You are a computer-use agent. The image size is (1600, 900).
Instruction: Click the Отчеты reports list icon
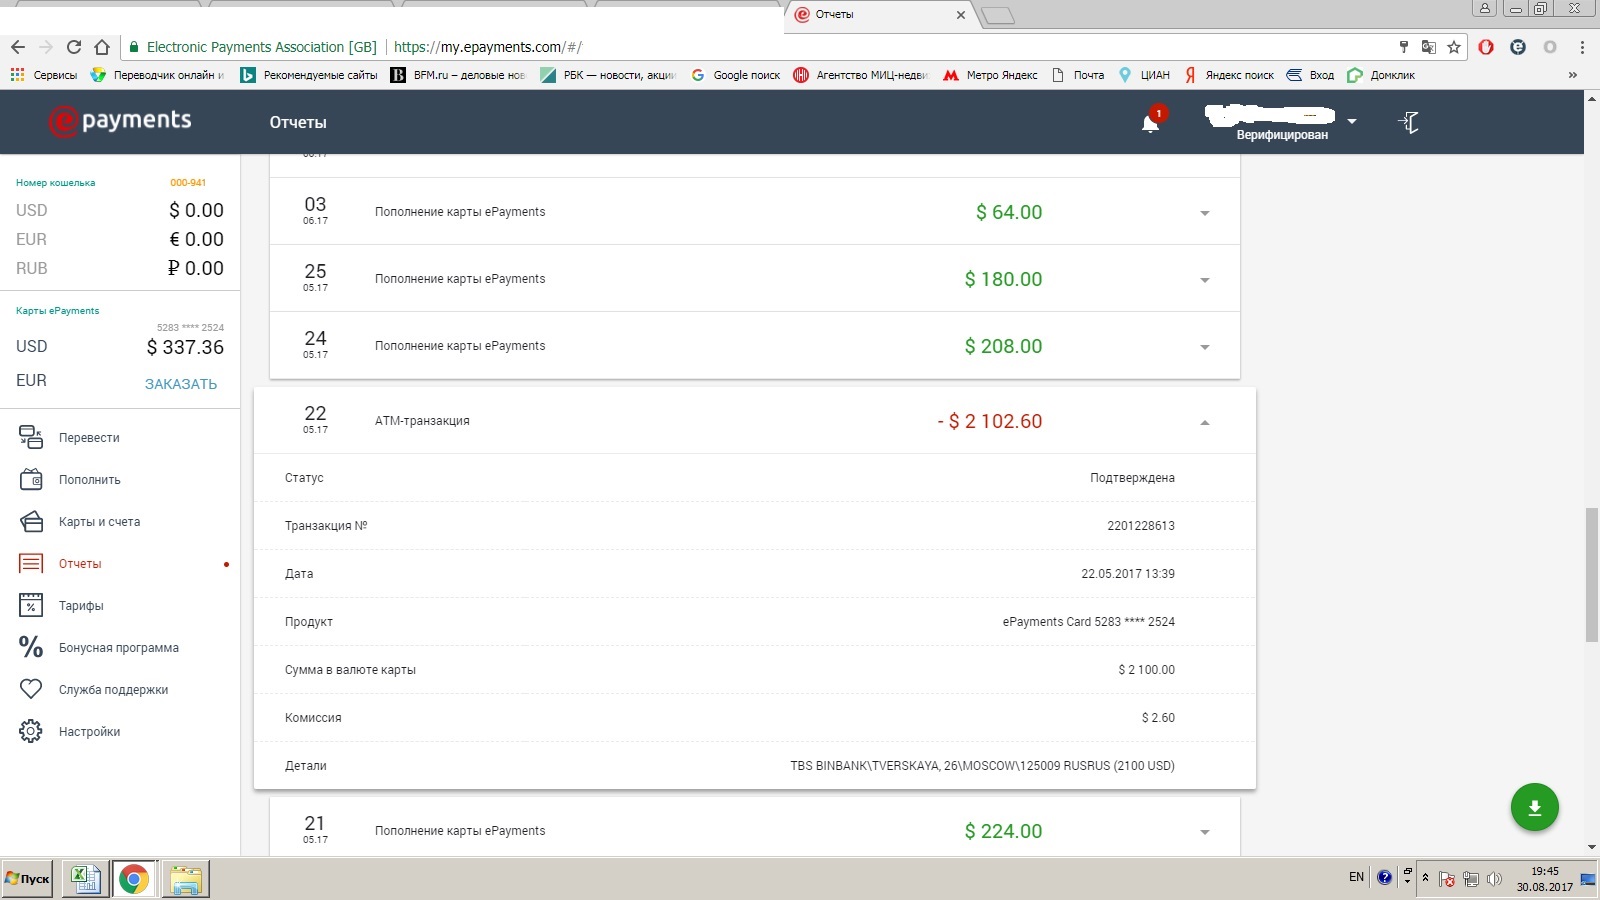click(31, 563)
